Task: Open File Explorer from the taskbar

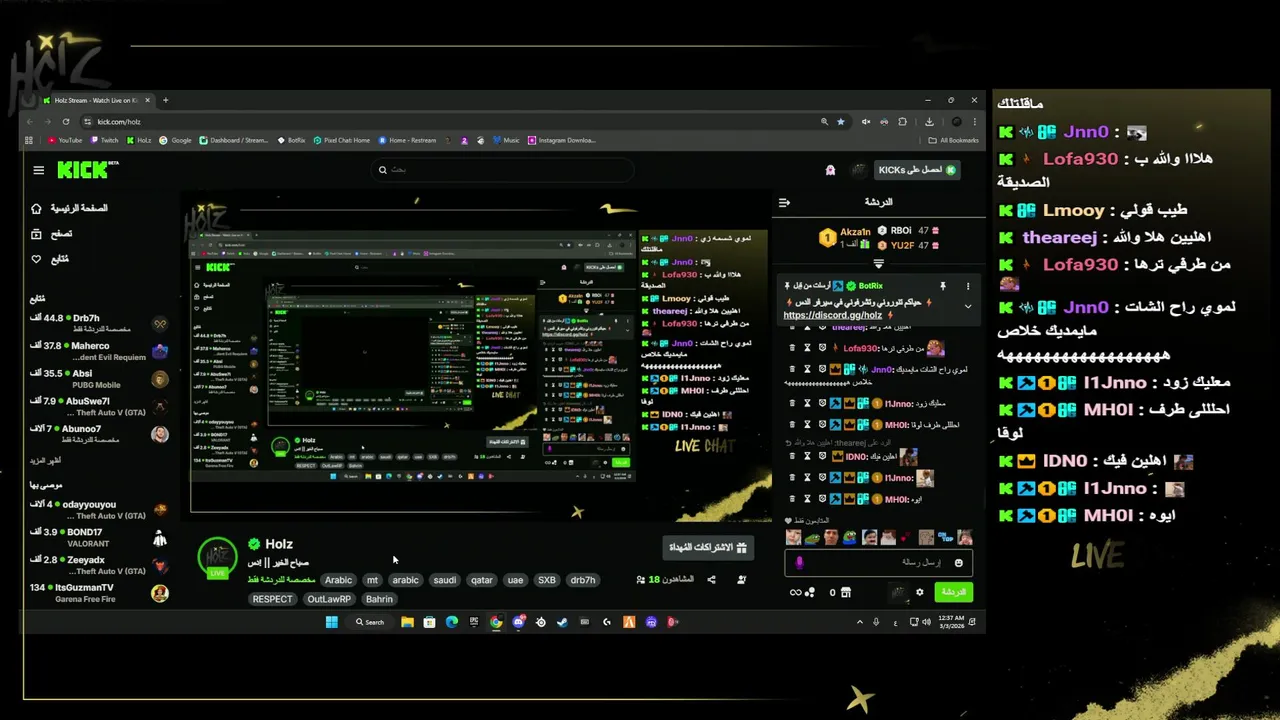Action: click(407, 622)
